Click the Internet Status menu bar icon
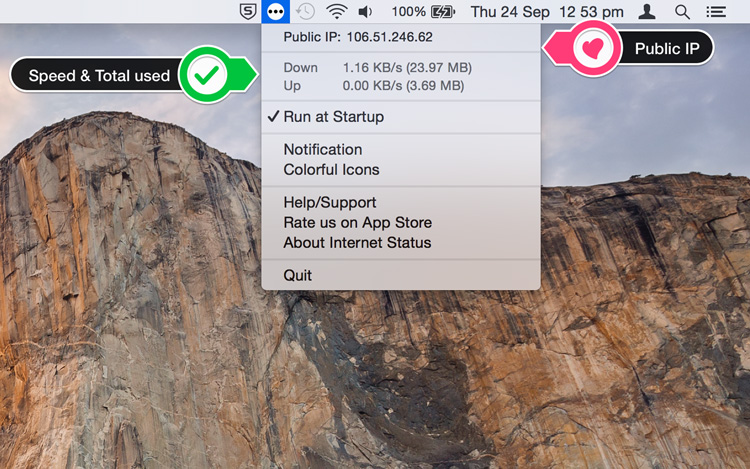The height and width of the screenshot is (469, 750). click(x=276, y=12)
